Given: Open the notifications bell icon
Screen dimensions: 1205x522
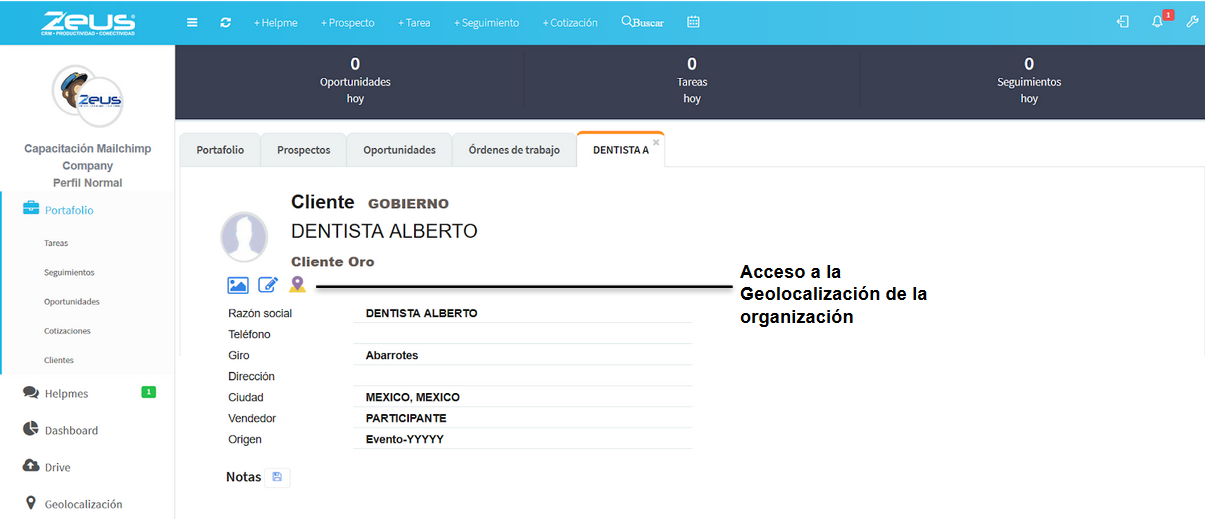Looking at the screenshot, I should [x=1158, y=22].
